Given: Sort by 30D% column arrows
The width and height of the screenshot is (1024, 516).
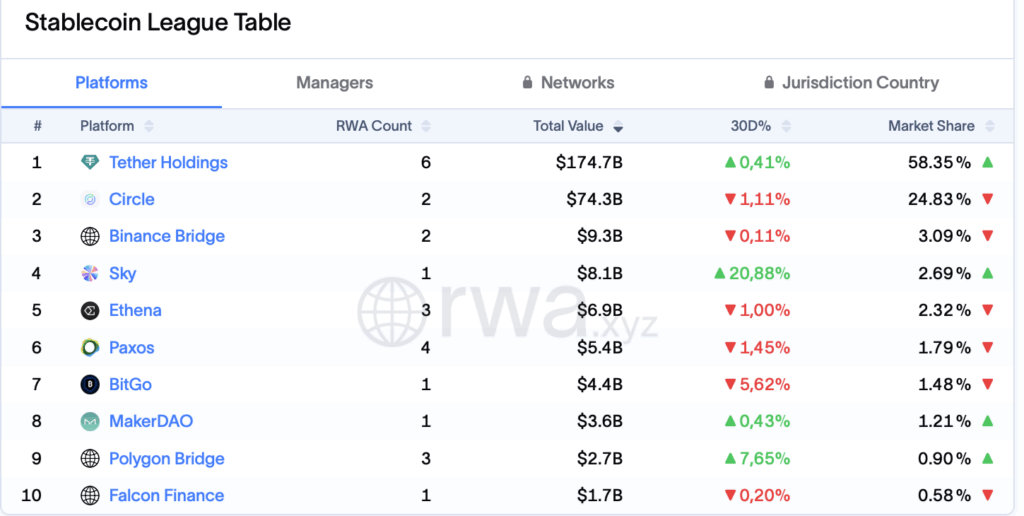Looking at the screenshot, I should pyautogui.click(x=785, y=126).
